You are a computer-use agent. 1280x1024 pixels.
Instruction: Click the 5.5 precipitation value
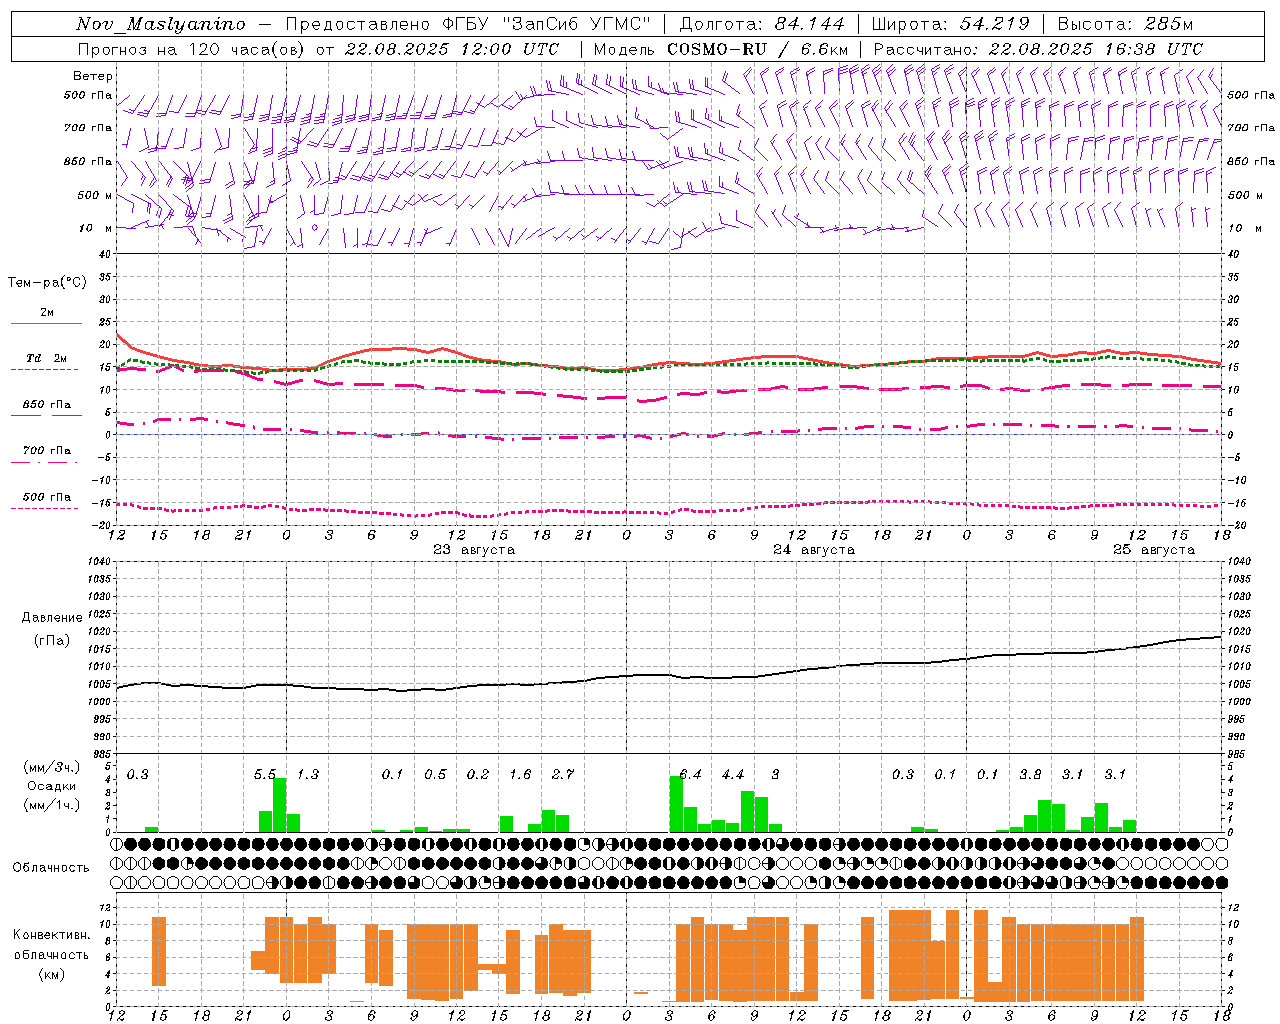point(265,775)
